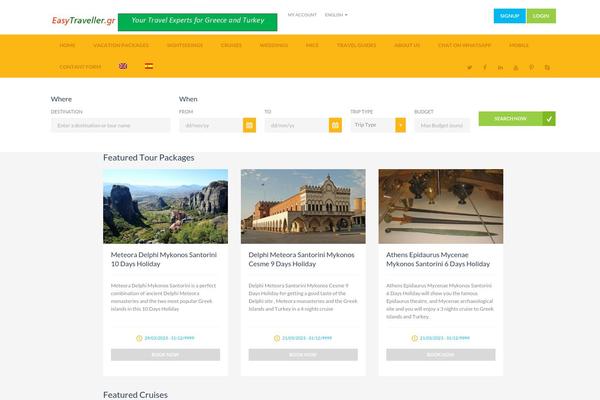
Task: Open the EasyTraveller.gr logo home link
Action: [83, 20]
